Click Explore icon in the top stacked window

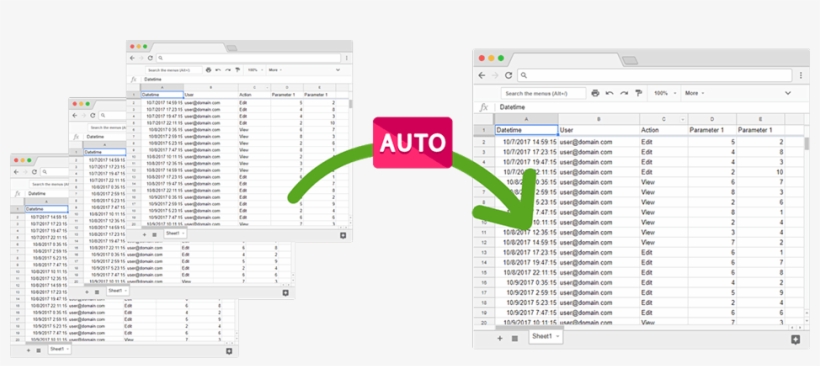[343, 235]
